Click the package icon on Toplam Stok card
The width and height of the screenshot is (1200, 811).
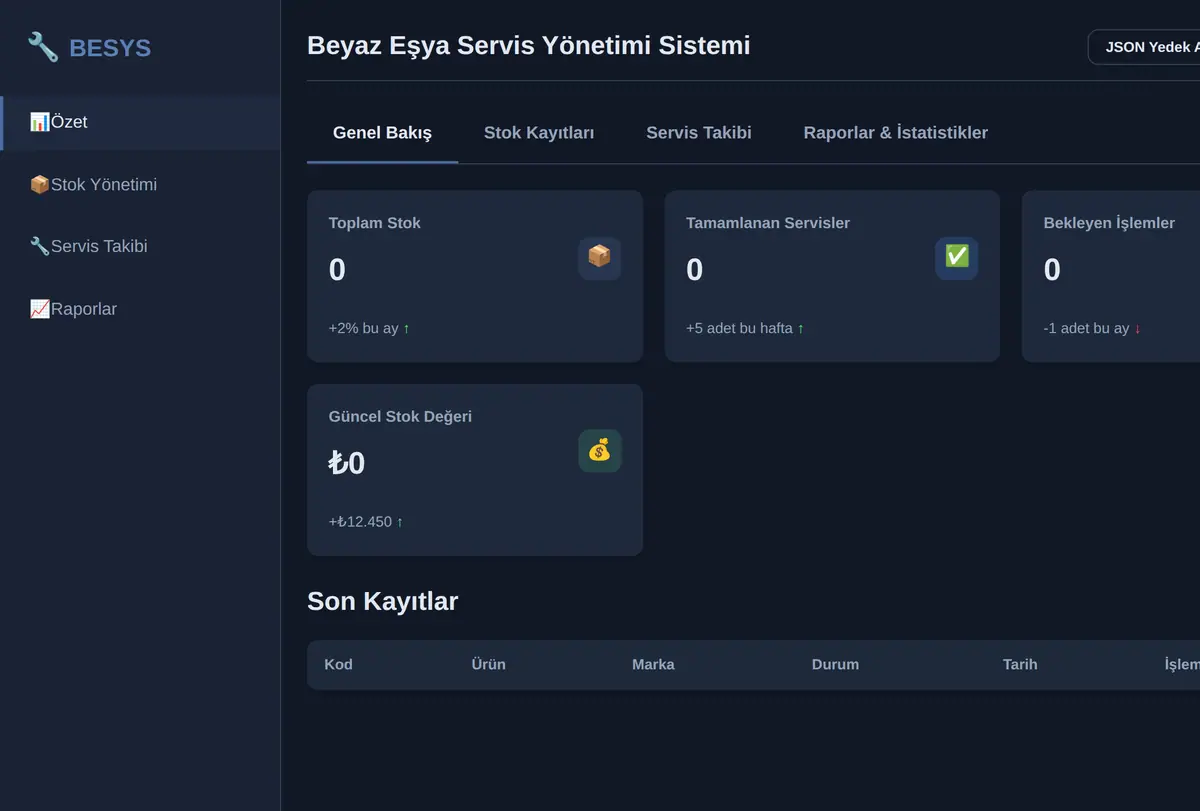(x=600, y=258)
